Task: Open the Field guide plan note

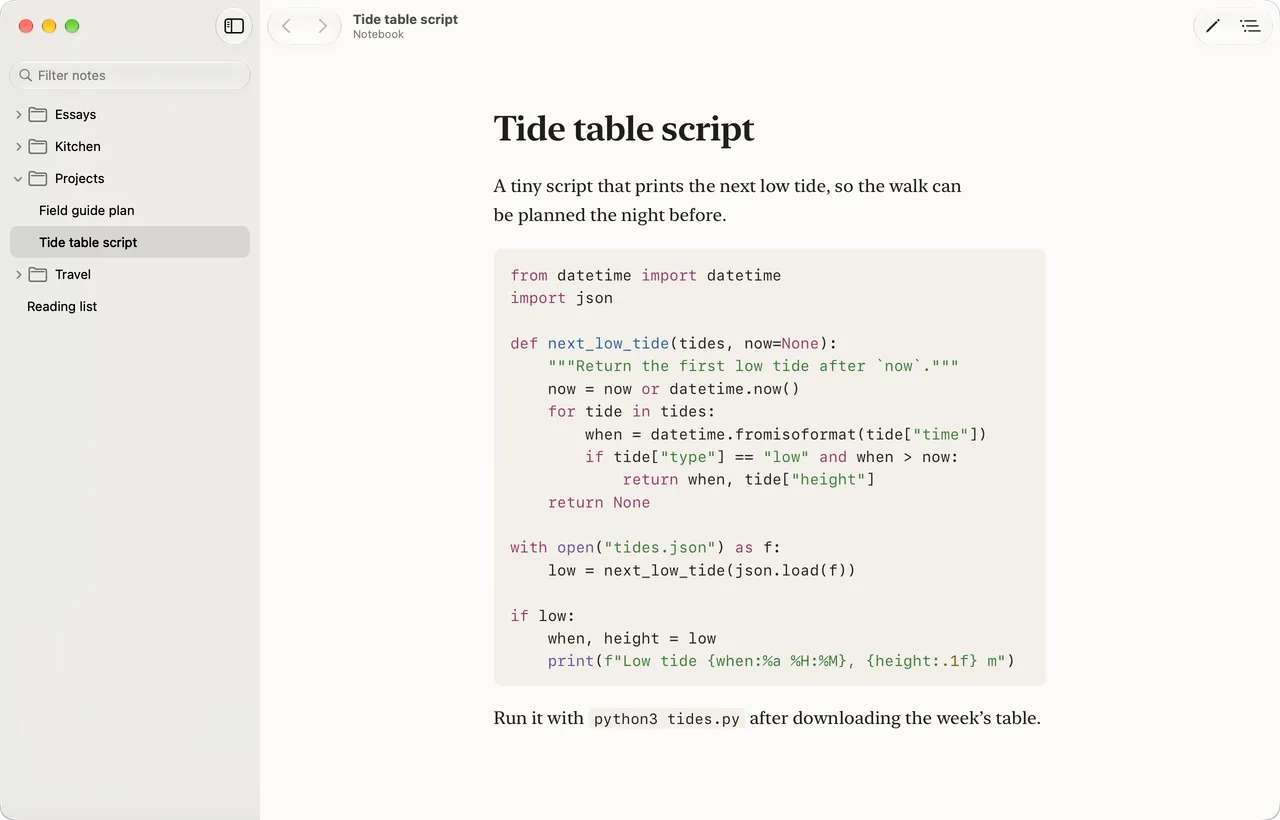Action: point(130,210)
